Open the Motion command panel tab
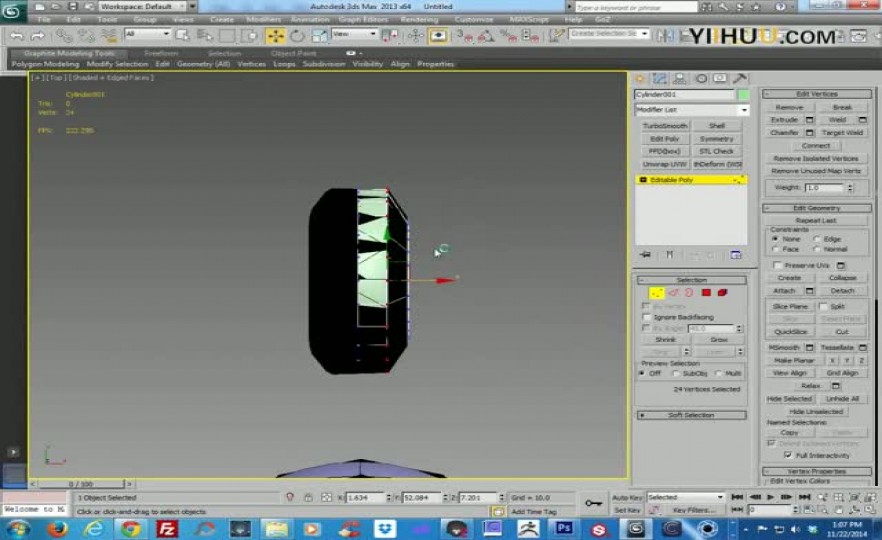This screenshot has width=882, height=540. [701, 79]
